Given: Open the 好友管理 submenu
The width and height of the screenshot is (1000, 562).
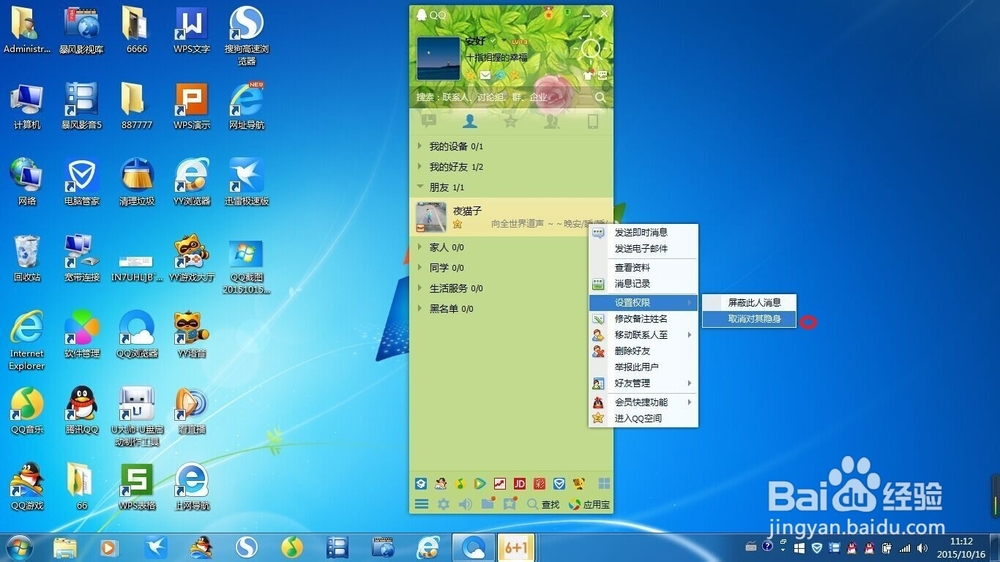Looking at the screenshot, I should tap(643, 383).
